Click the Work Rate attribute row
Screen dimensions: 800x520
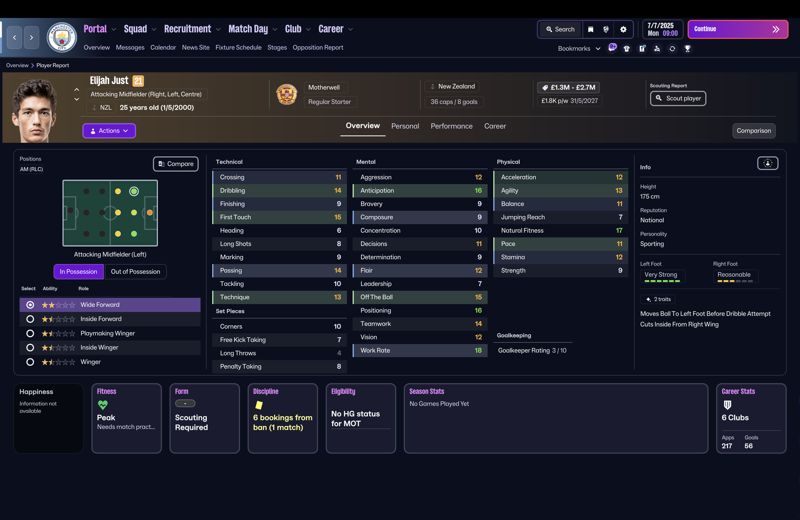[x=420, y=351]
